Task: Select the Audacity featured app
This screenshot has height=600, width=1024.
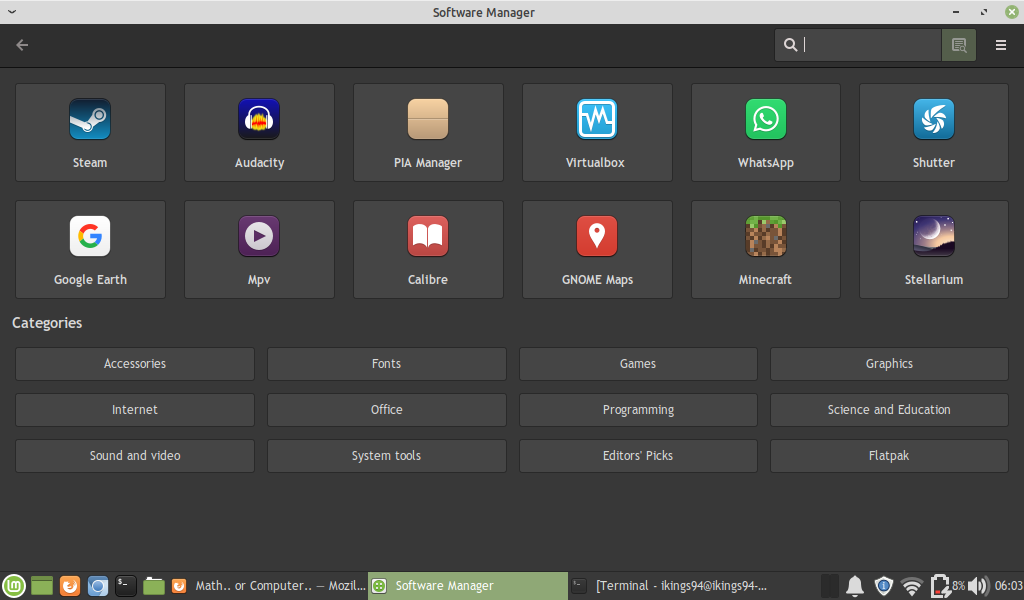Action: coord(259,132)
